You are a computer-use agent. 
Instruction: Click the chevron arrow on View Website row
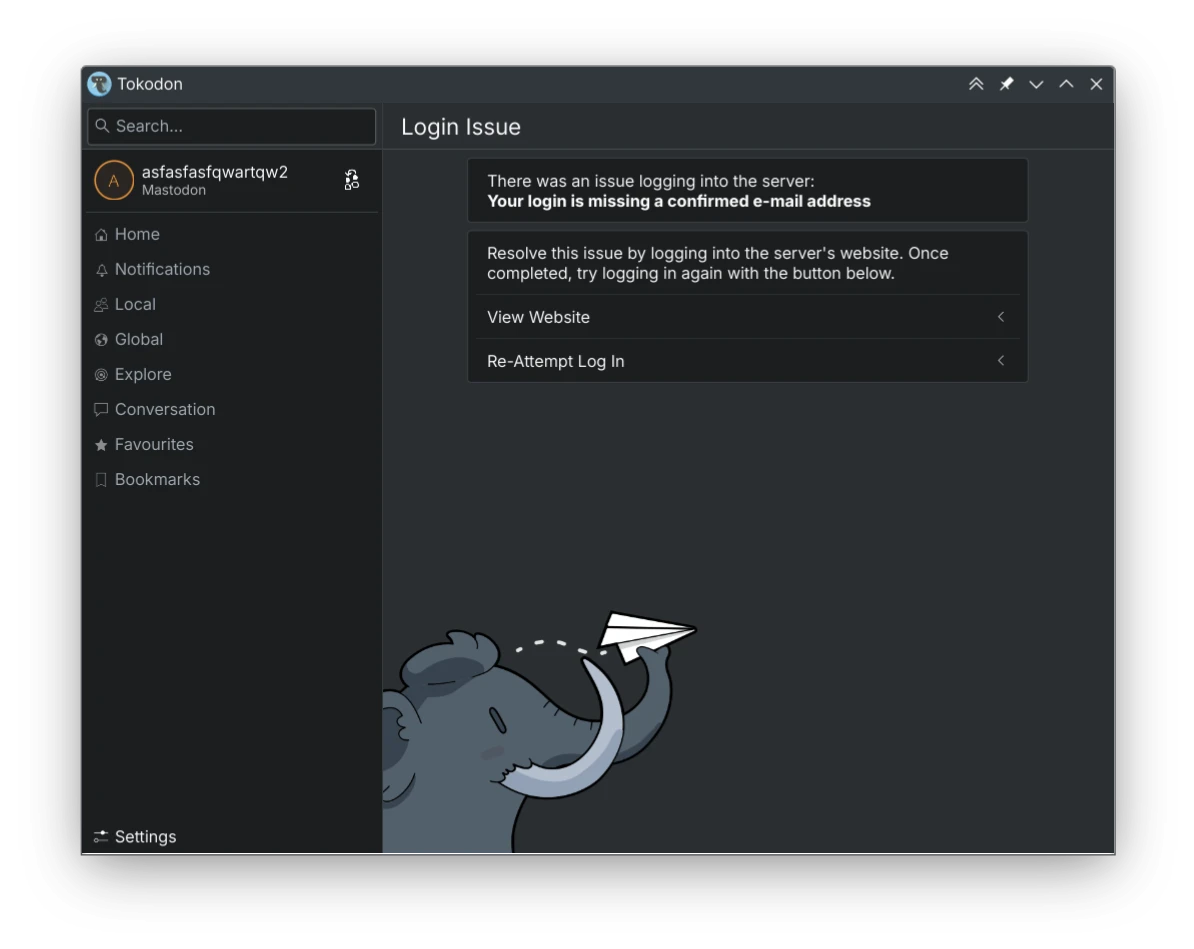tap(1001, 317)
